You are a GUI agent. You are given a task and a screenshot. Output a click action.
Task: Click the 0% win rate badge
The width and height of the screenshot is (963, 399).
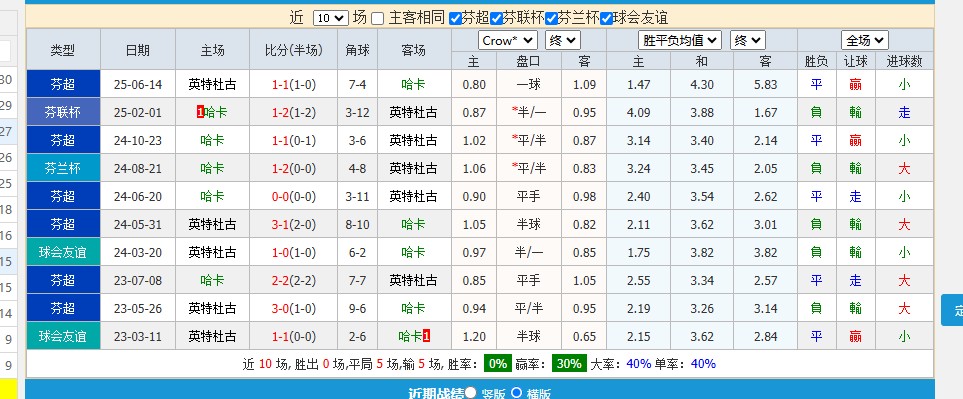497,363
